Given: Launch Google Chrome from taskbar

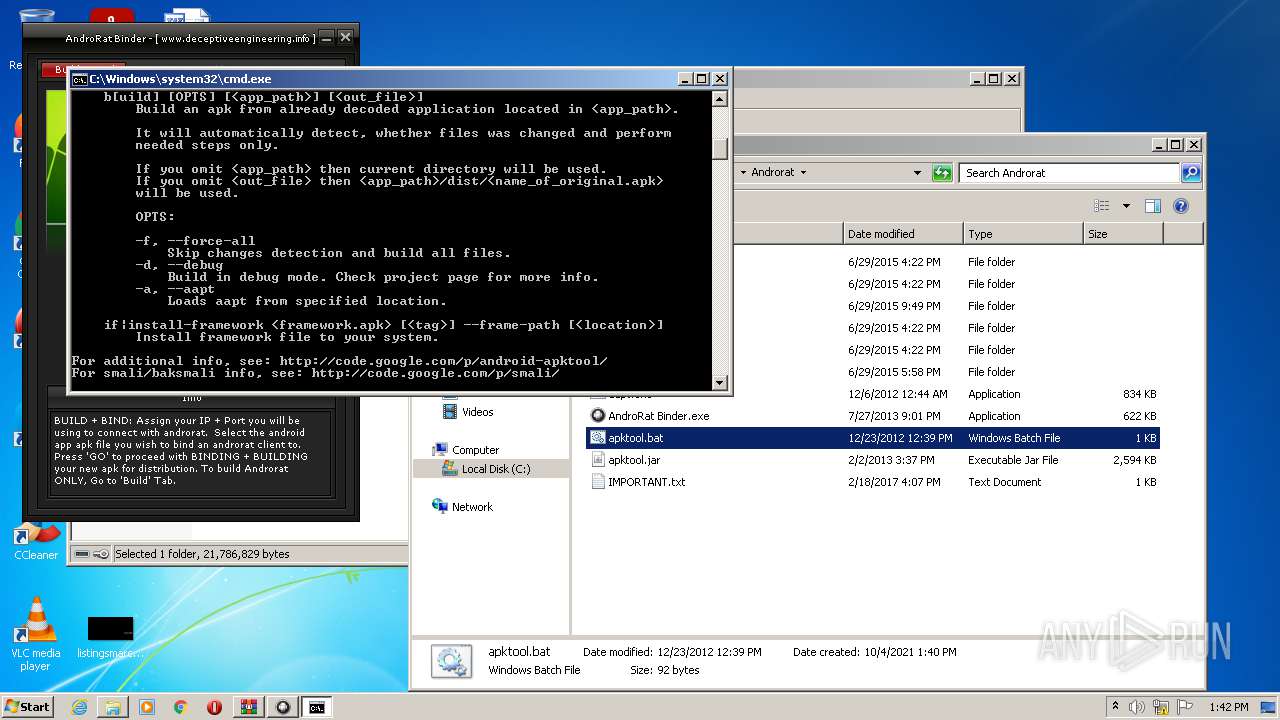Looking at the screenshot, I should [x=180, y=707].
